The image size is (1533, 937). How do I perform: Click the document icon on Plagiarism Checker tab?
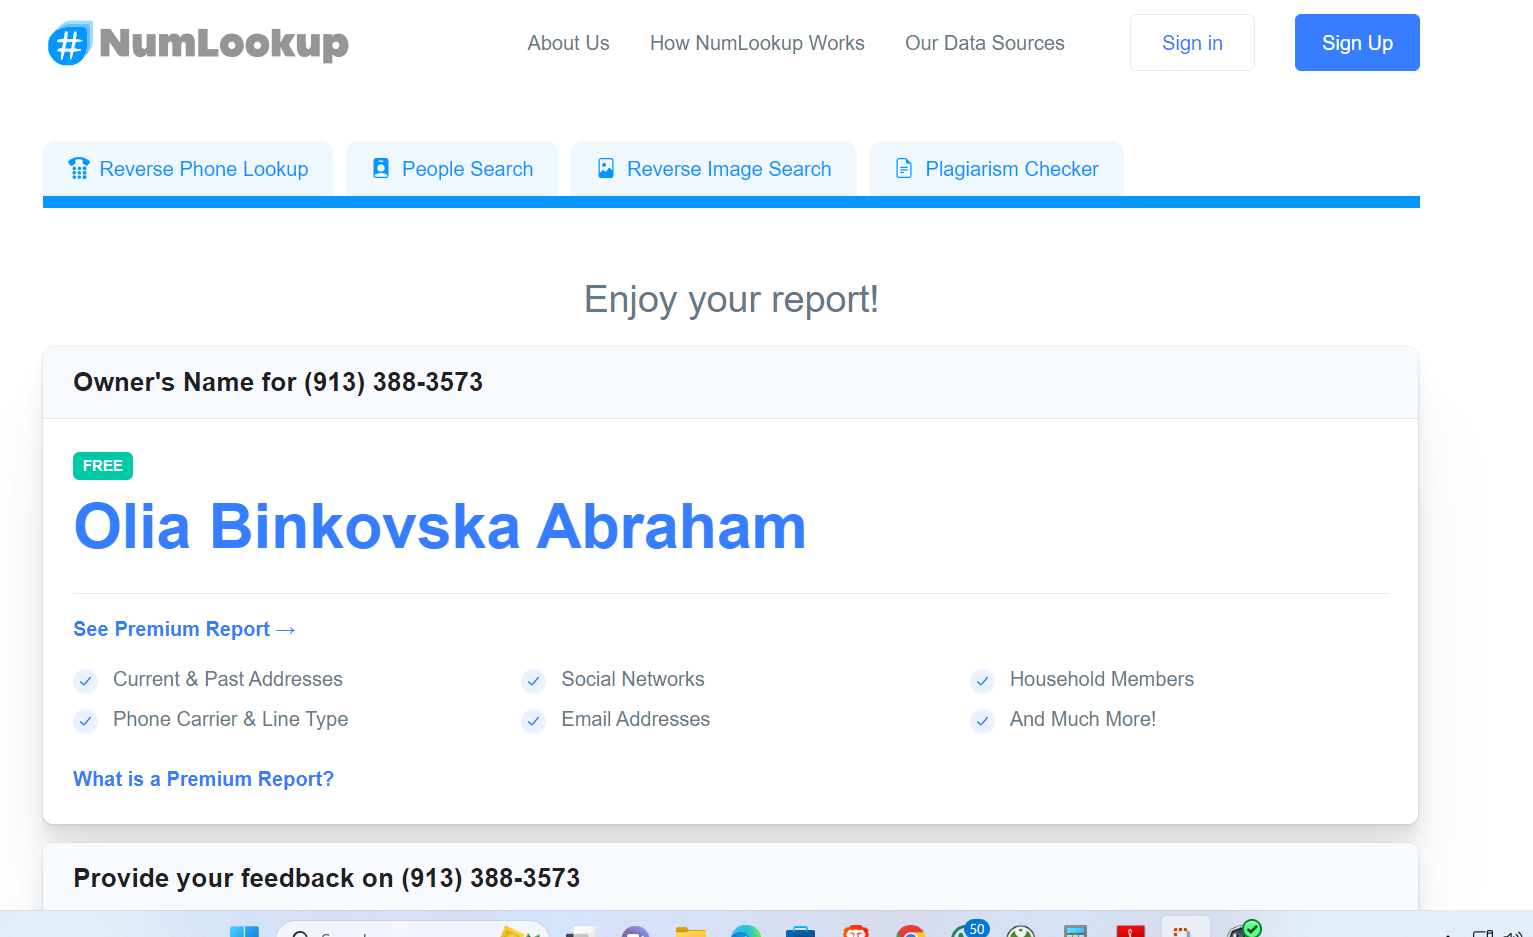coord(904,168)
